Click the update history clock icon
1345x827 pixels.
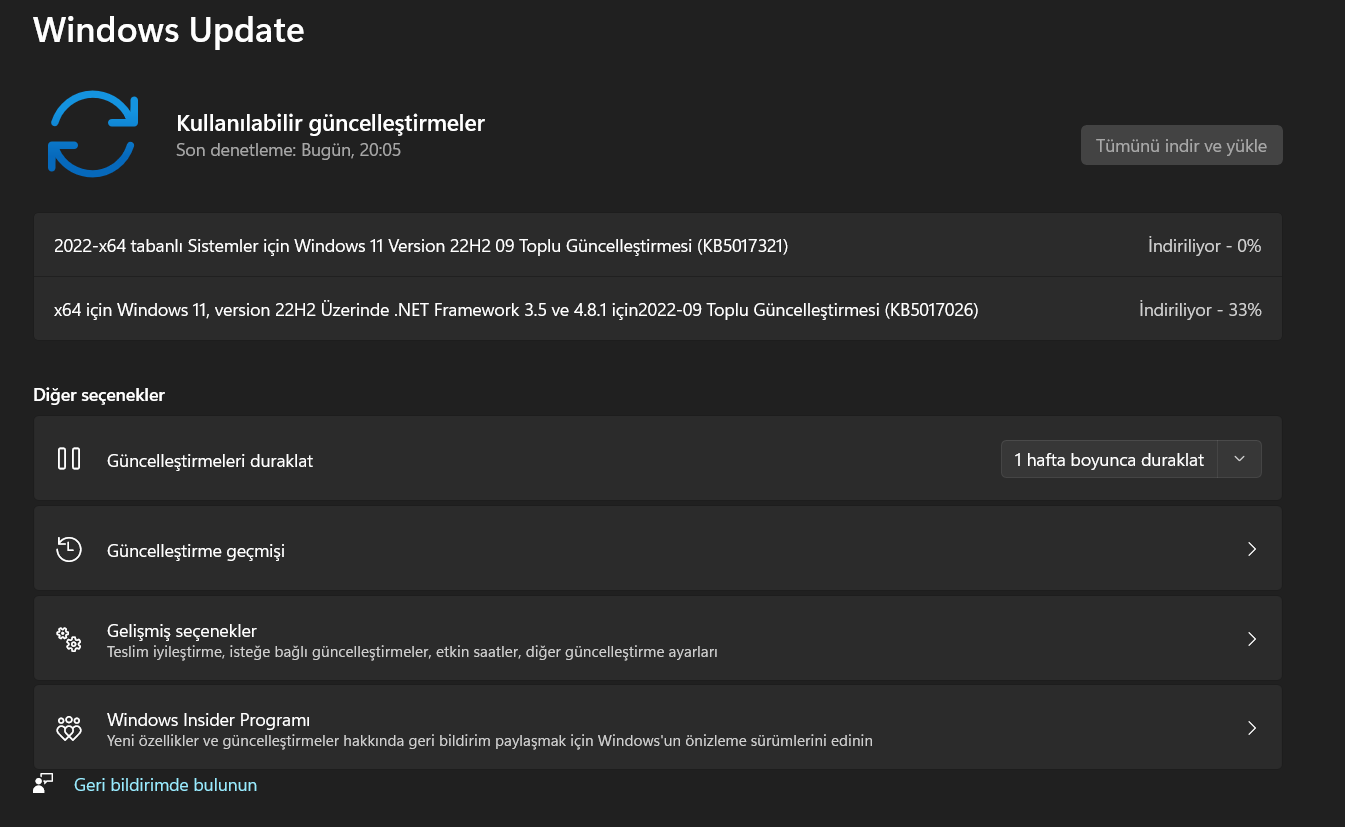[x=69, y=549]
